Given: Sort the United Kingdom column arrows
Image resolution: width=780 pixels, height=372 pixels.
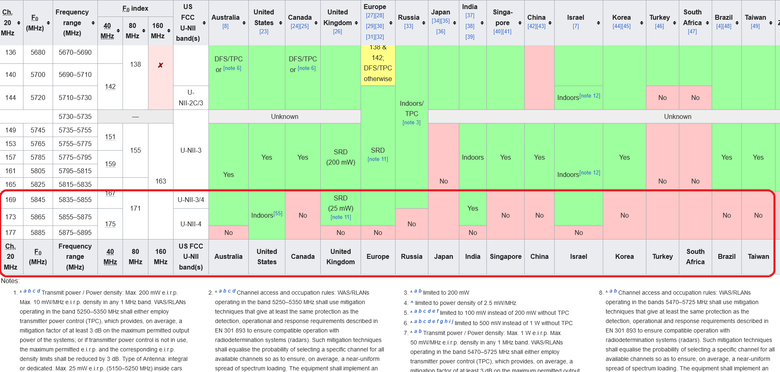Looking at the screenshot, I should 355,23.
